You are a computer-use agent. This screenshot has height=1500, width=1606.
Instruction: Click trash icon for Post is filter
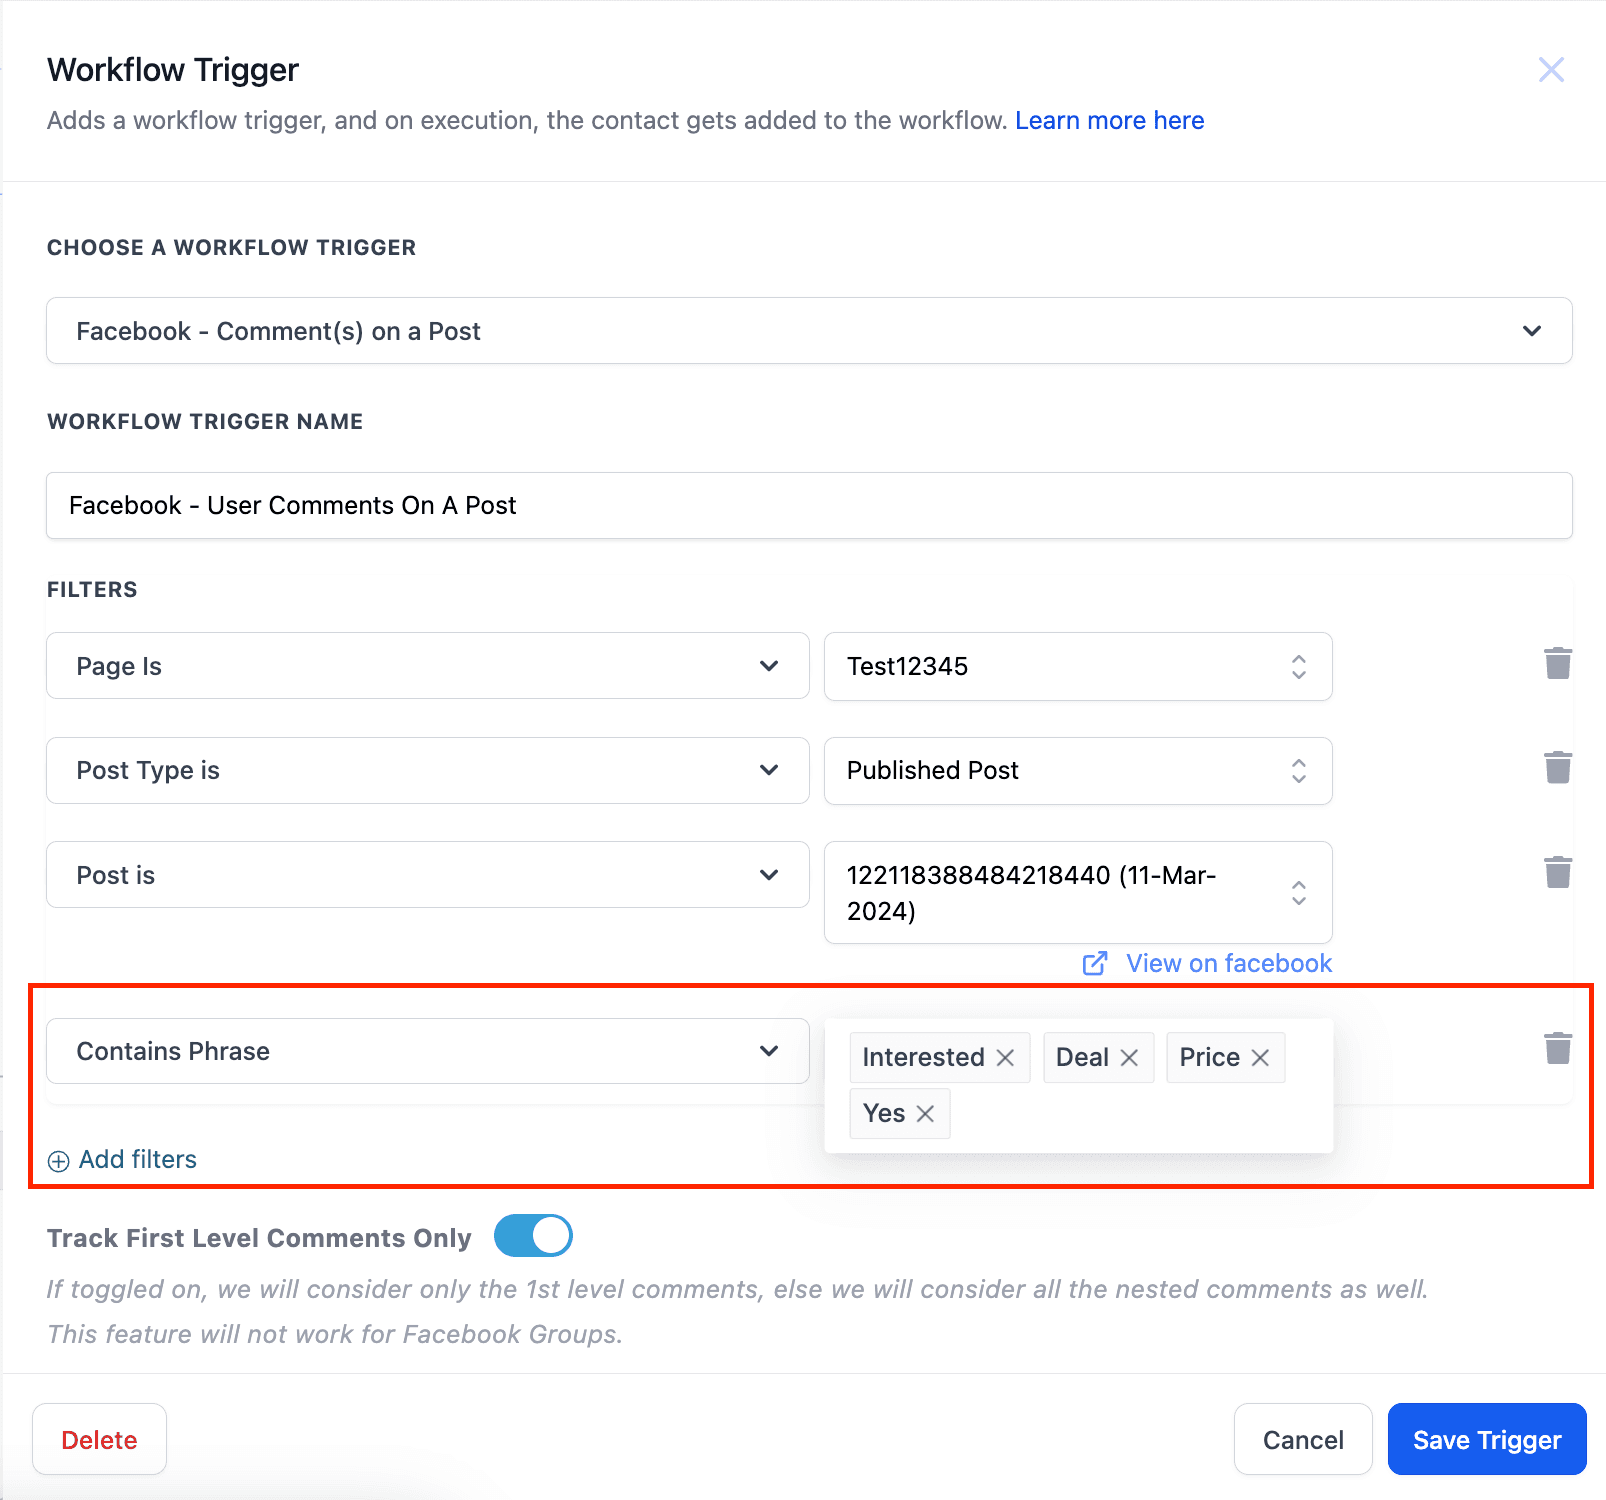pyautogui.click(x=1558, y=872)
